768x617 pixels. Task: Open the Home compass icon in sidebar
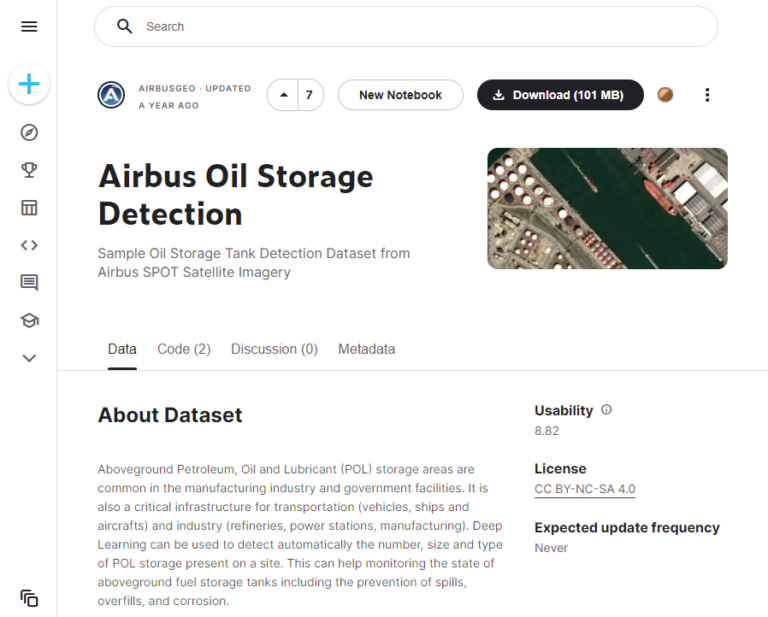pyautogui.click(x=29, y=133)
